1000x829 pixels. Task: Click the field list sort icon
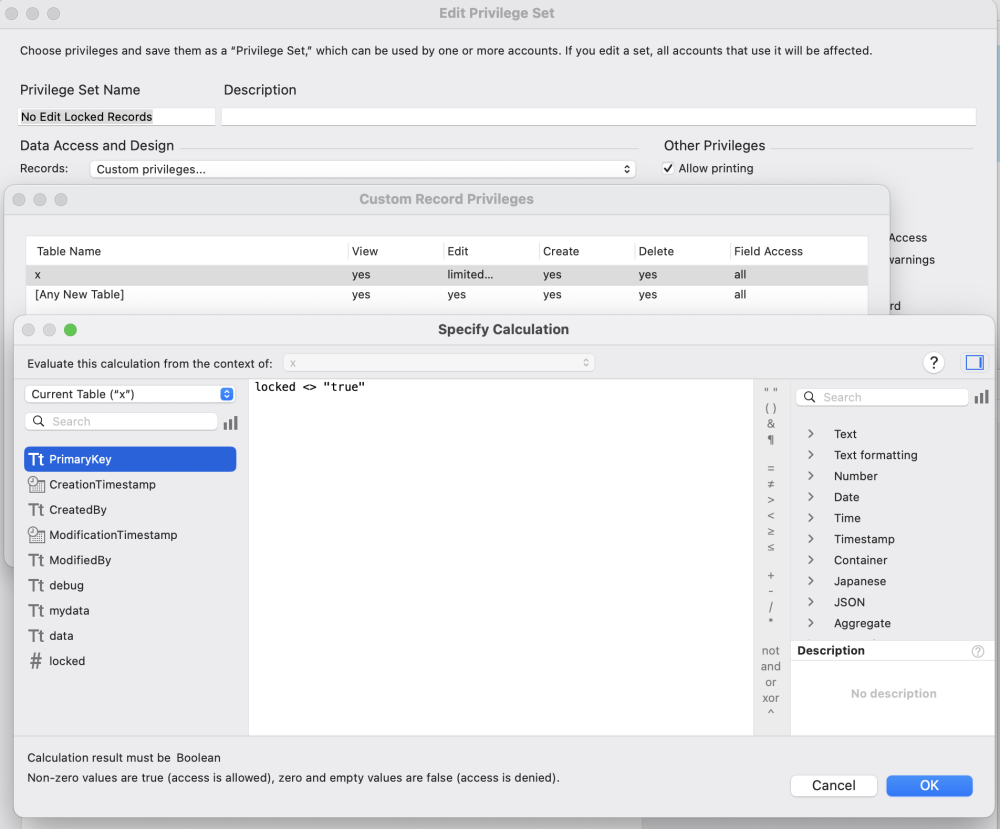231,423
